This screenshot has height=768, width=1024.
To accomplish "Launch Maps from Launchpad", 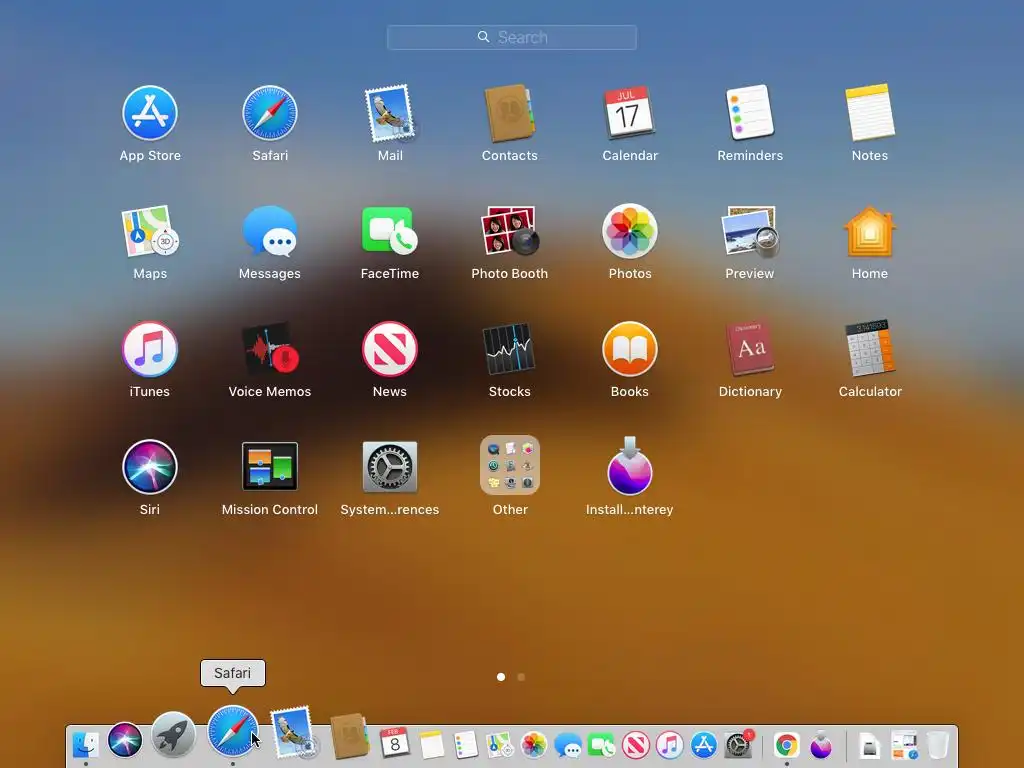I will click(150, 231).
